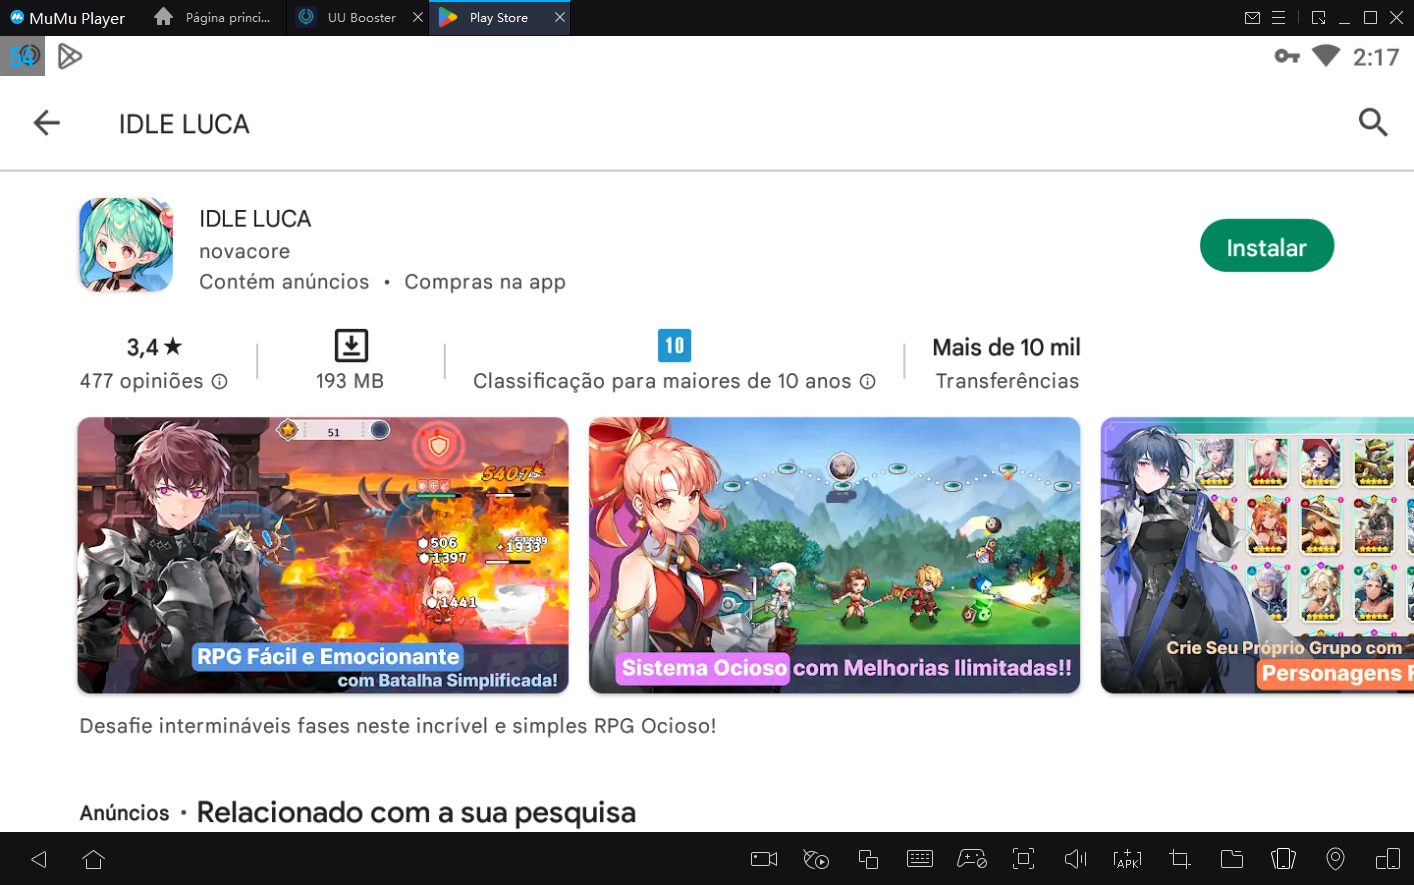Adjust volume with the speaker icon
Viewport: 1414px width, 885px height.
1075,859
